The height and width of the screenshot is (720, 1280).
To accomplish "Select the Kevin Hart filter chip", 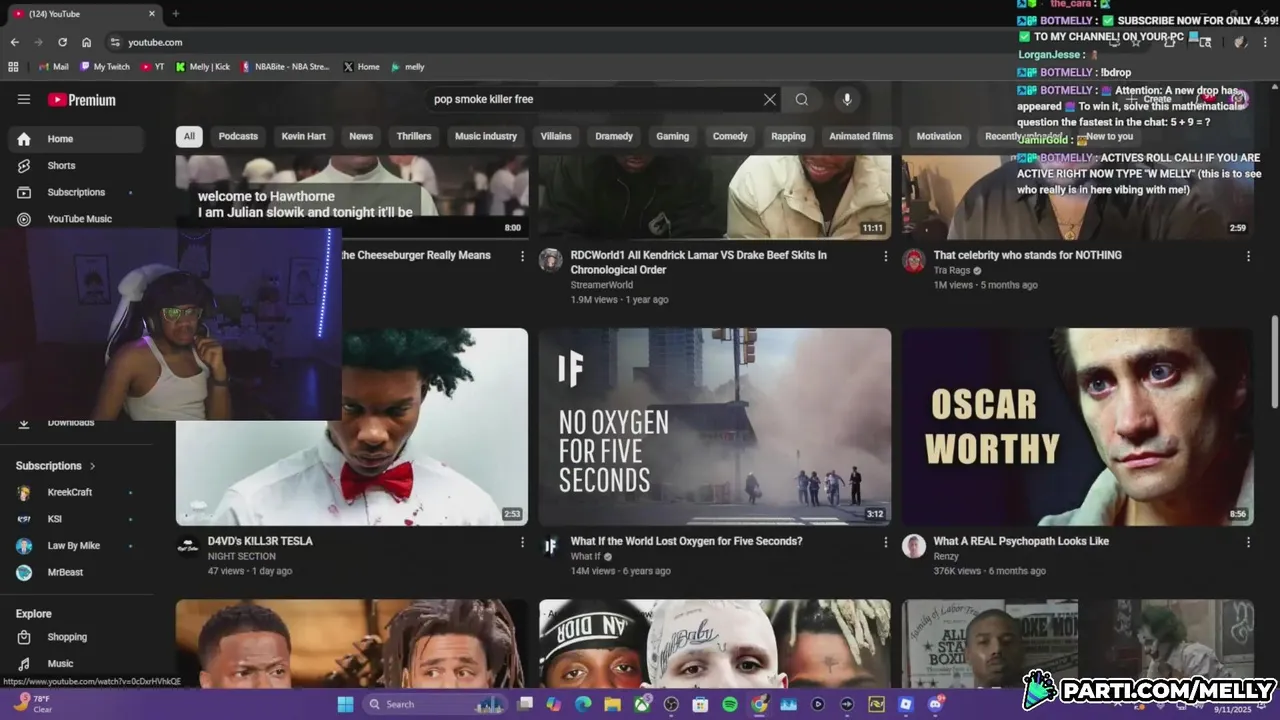I will tap(303, 136).
